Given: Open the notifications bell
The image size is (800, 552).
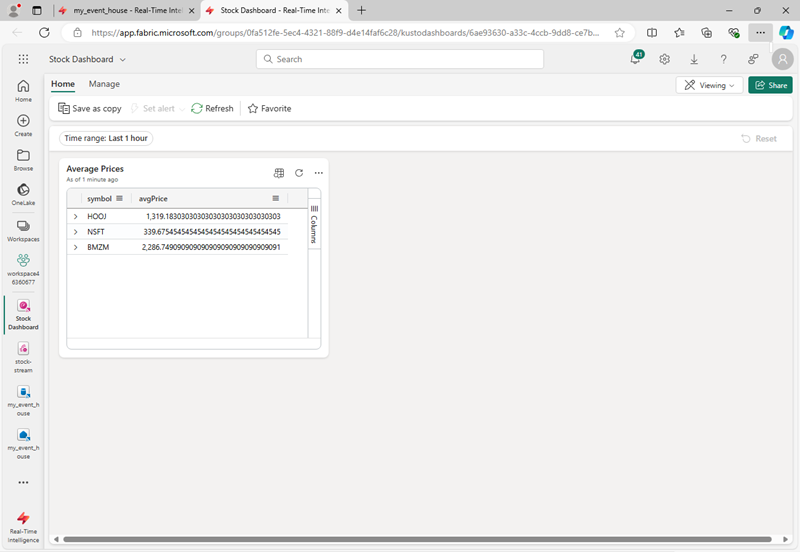Looking at the screenshot, I should [636, 59].
